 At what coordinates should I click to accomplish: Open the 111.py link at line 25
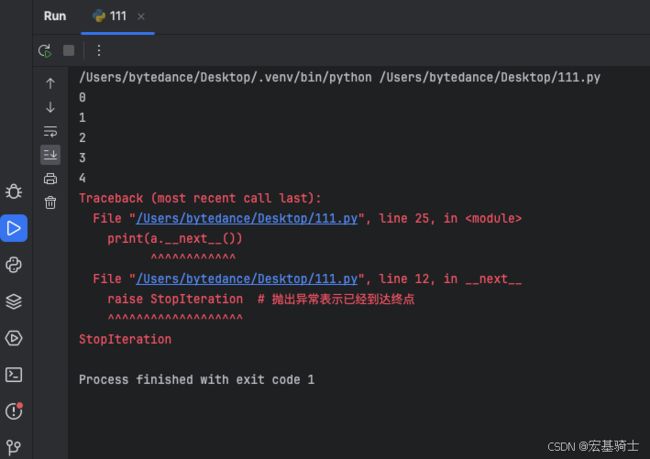[x=247, y=219]
